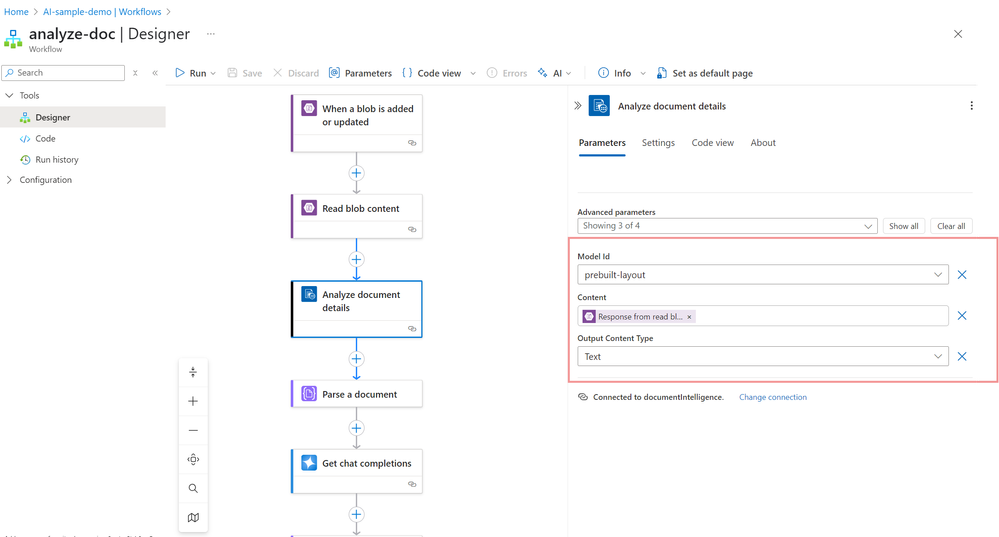This screenshot has height=537, width=999.
Task: Open the Code view tab in details panel
Action: [712, 143]
